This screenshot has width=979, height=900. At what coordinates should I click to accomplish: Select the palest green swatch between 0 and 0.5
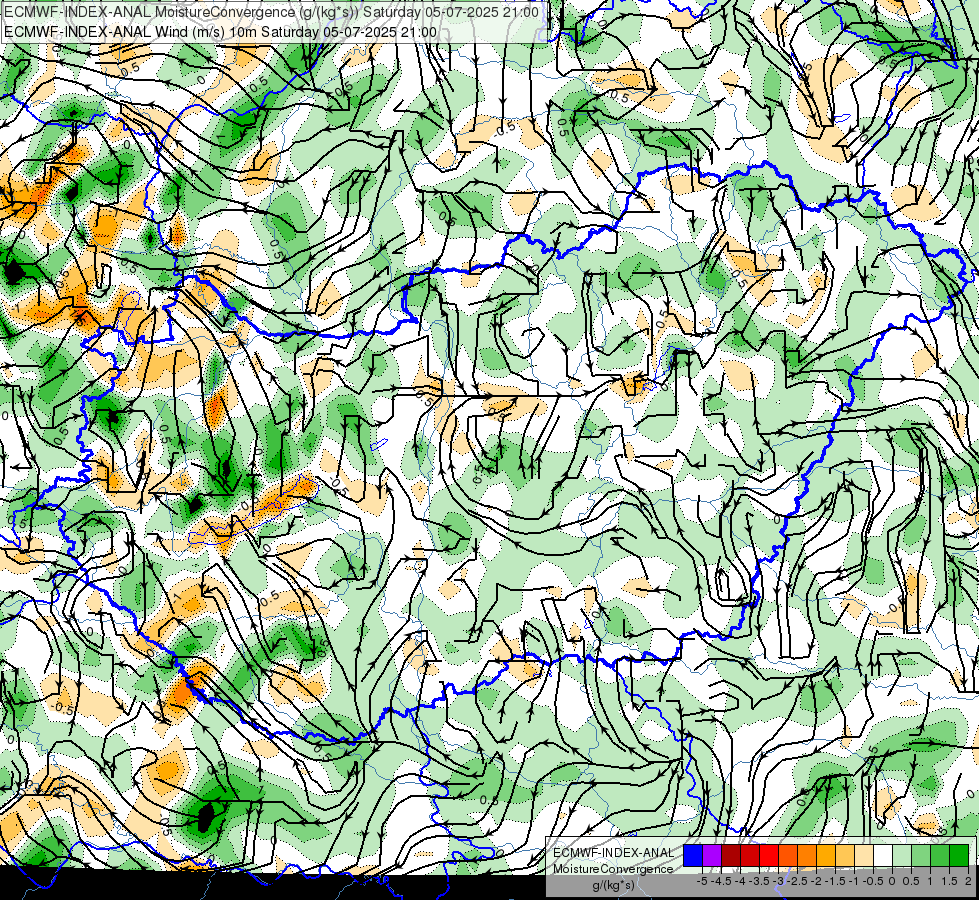[902, 856]
